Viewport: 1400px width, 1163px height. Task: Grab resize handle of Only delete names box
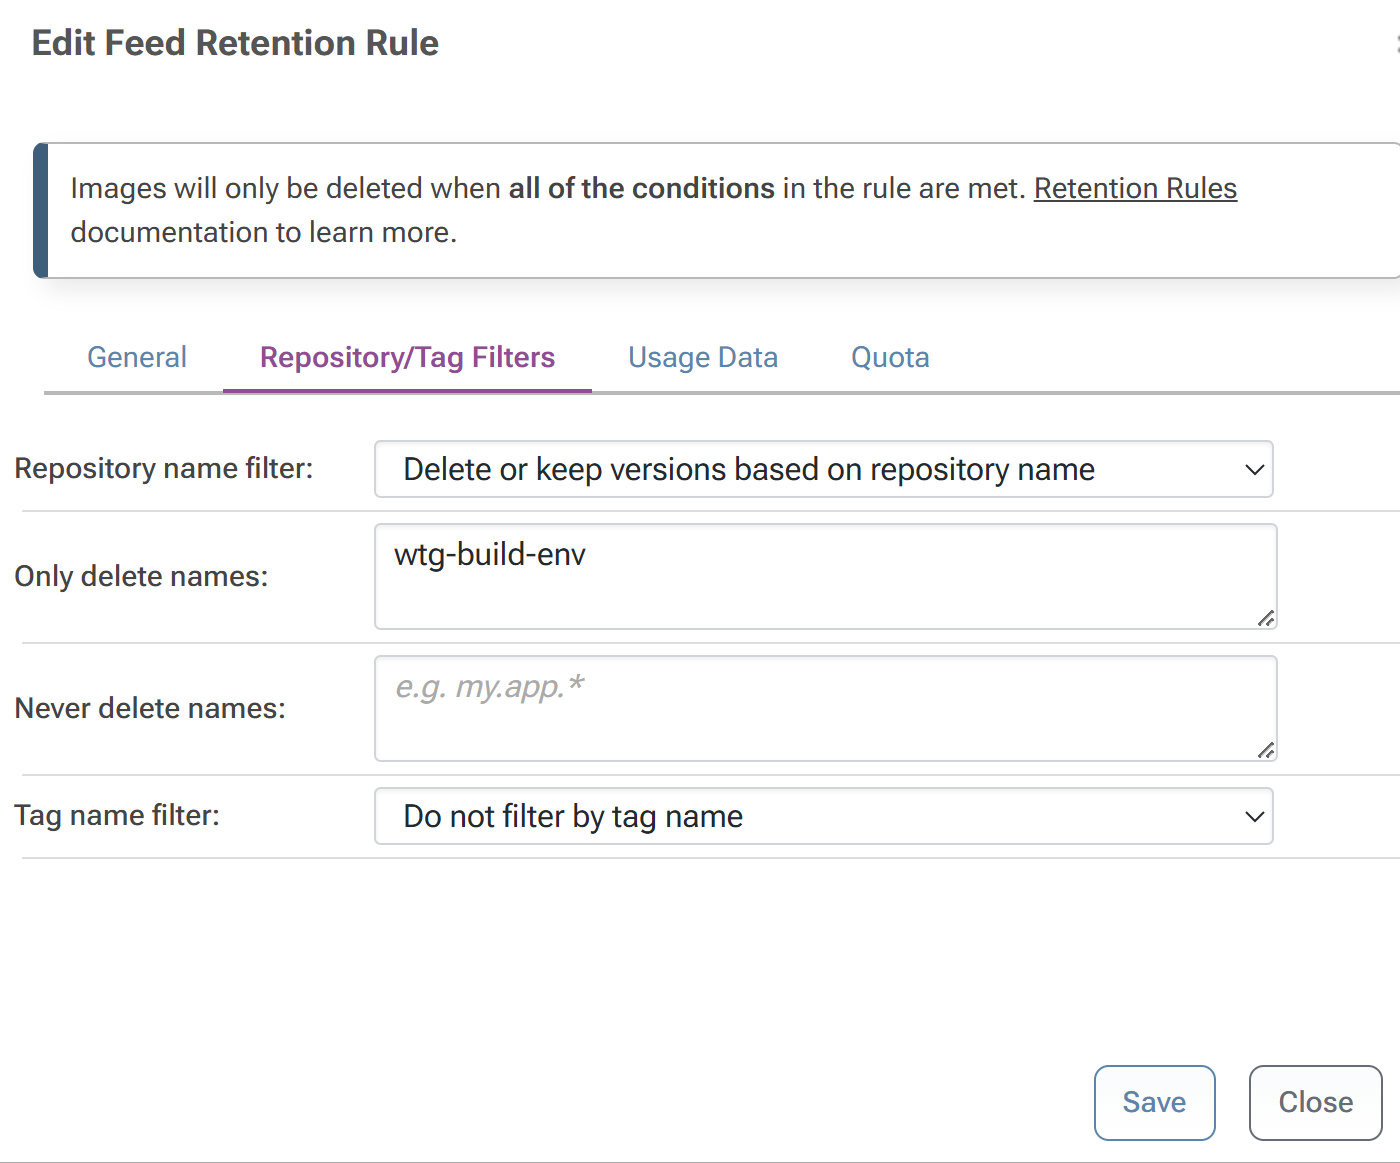[1266, 619]
